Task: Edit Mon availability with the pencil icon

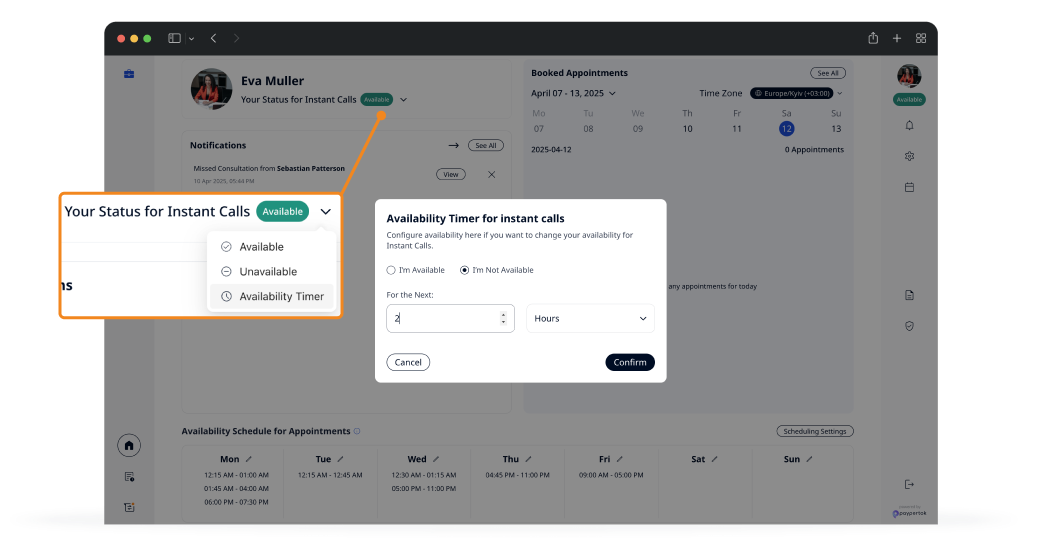Action: [249, 459]
